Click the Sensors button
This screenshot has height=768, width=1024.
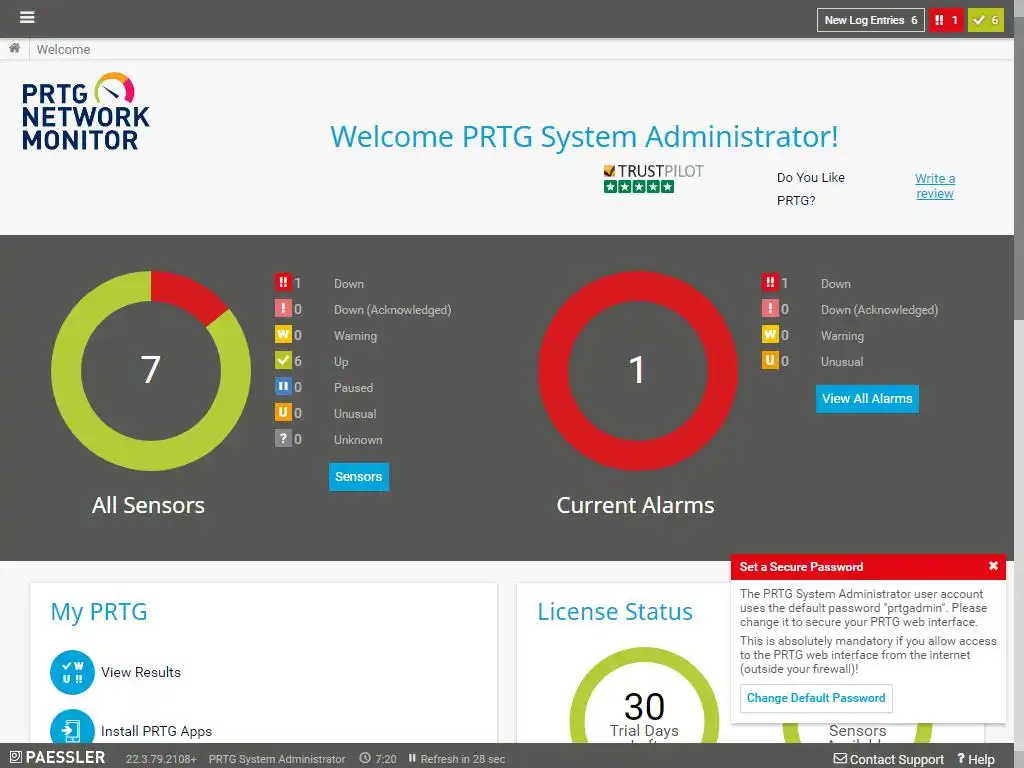coord(359,477)
